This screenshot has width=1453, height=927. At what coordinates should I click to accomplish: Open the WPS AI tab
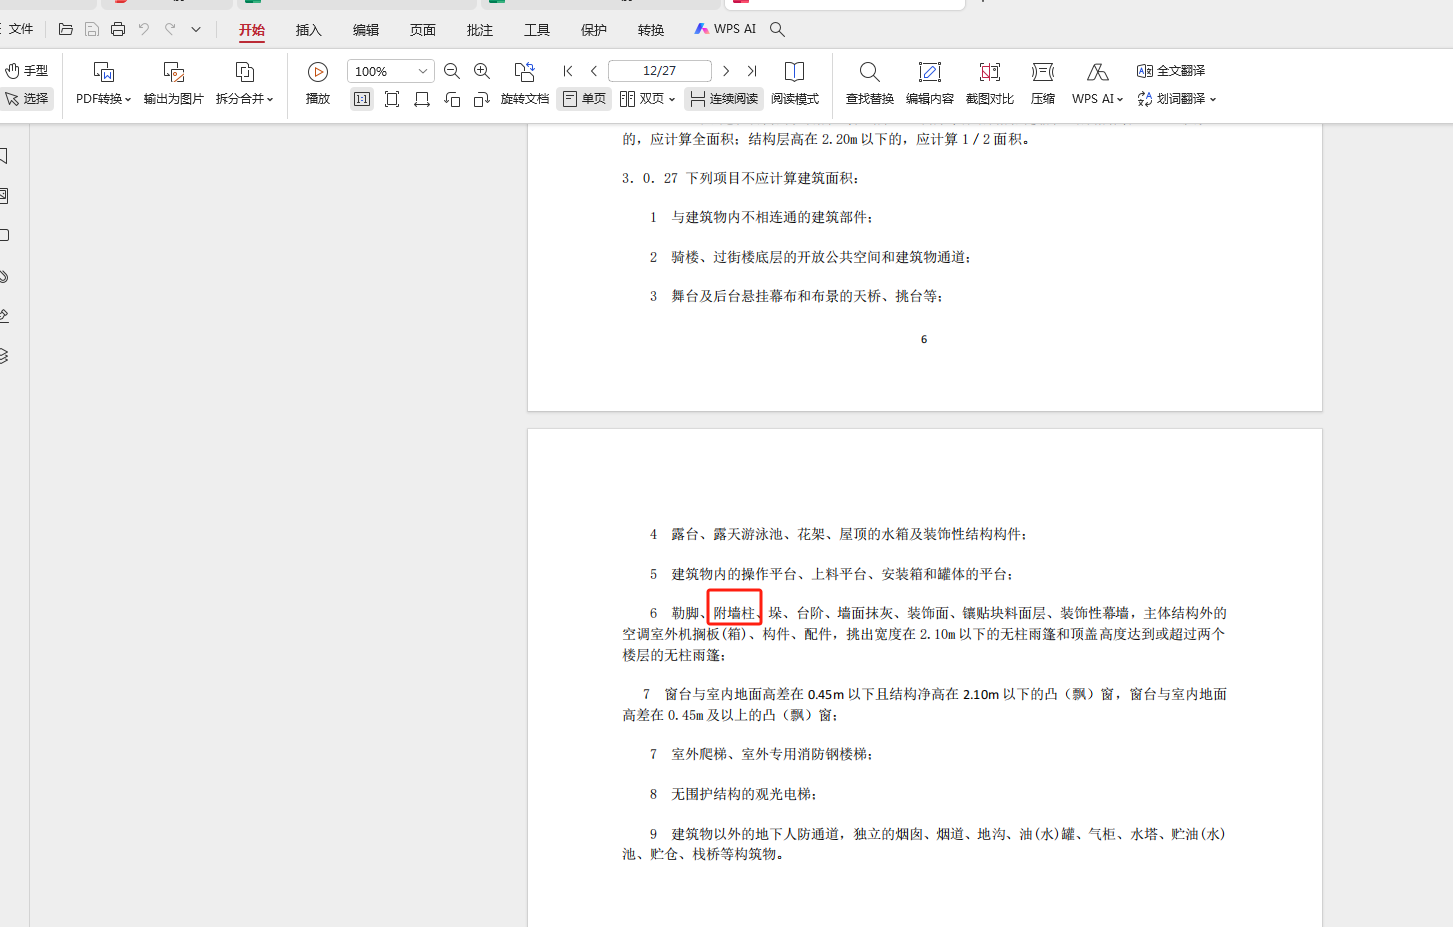coord(726,29)
